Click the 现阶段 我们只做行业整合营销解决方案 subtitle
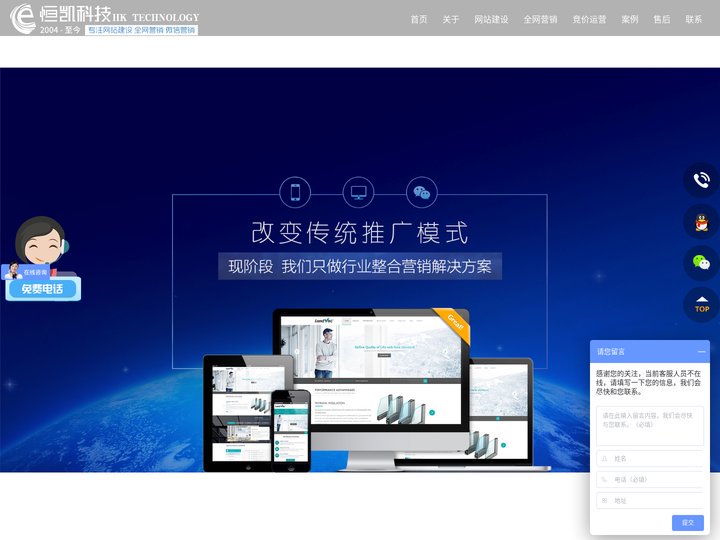Viewport: 720px width, 540px height. click(x=360, y=266)
